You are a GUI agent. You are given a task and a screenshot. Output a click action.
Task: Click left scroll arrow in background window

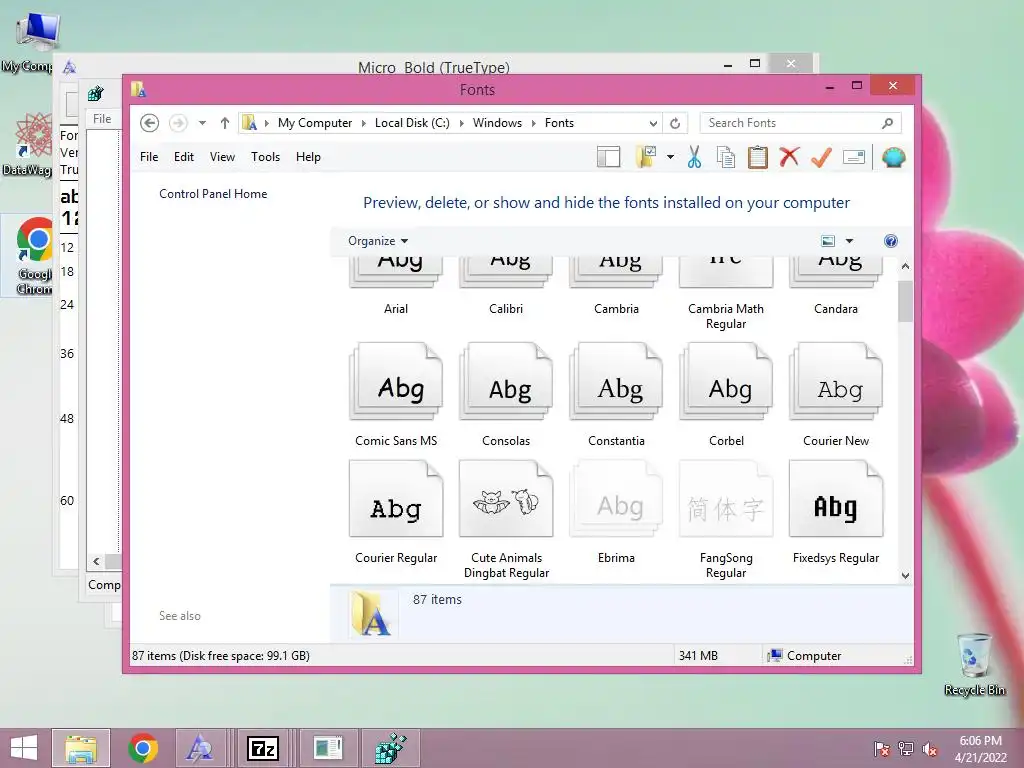(96, 562)
